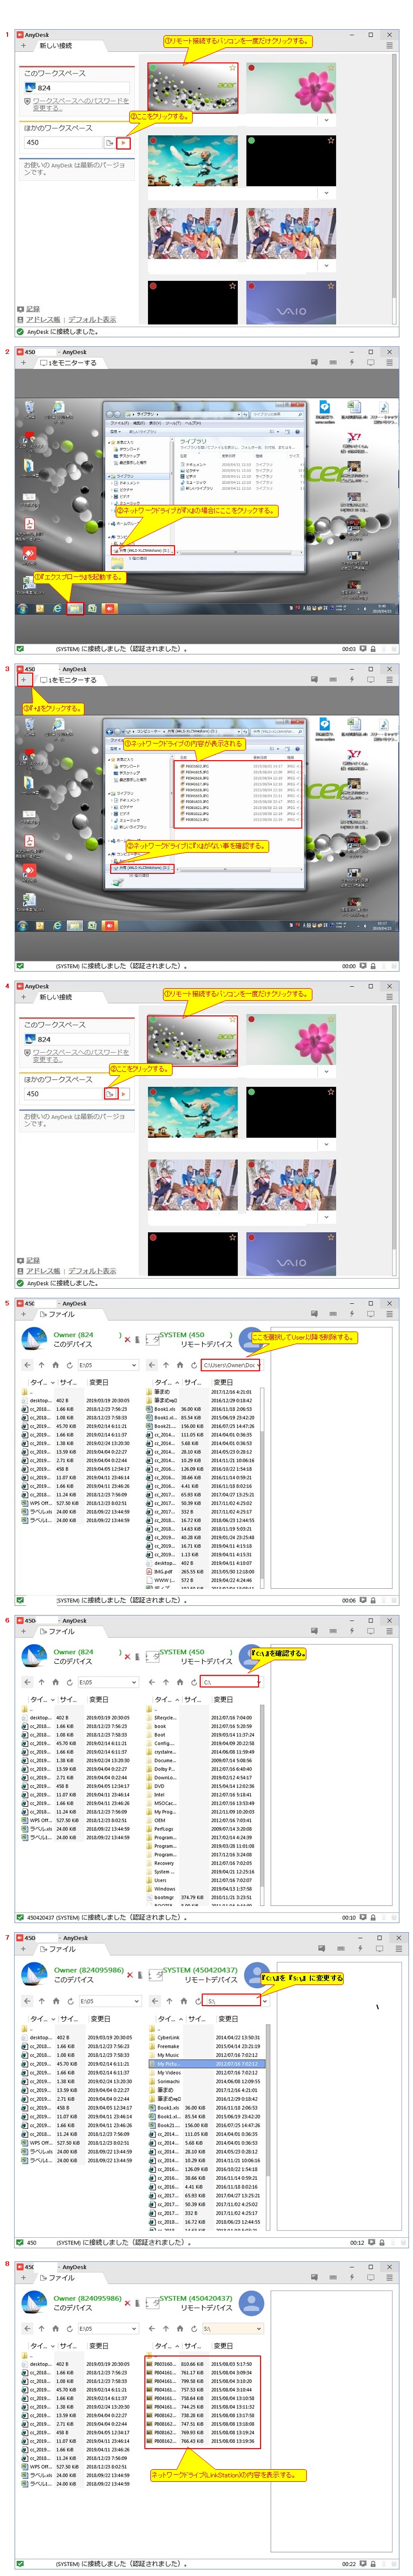The width and height of the screenshot is (413, 2576).
Task: Go to remote home folder in the 00:12 session
Action: (x=184, y=2001)
